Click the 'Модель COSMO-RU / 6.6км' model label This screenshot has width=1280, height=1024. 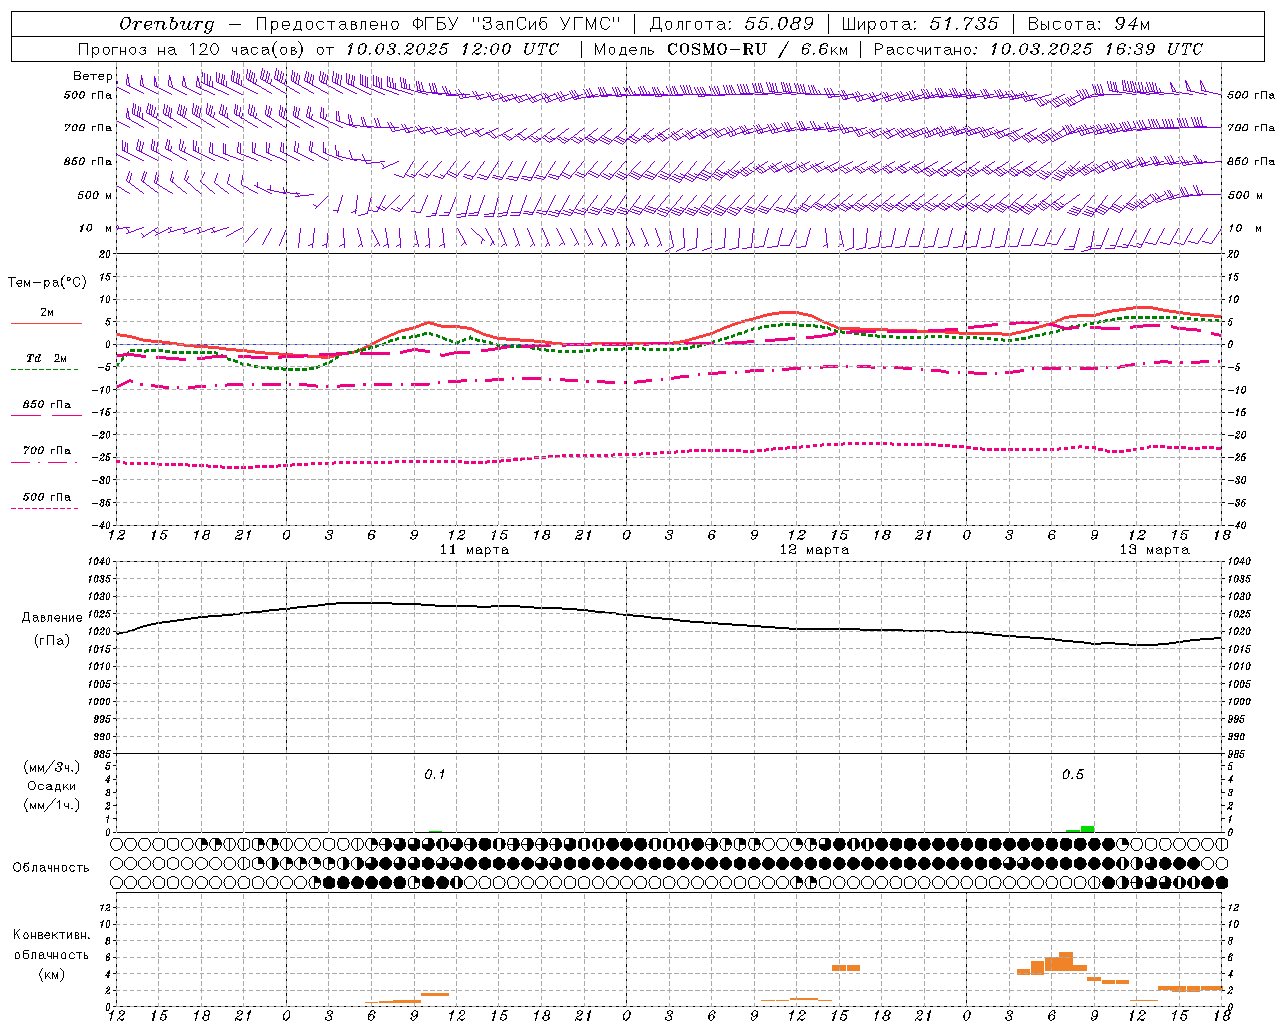[x=721, y=49]
